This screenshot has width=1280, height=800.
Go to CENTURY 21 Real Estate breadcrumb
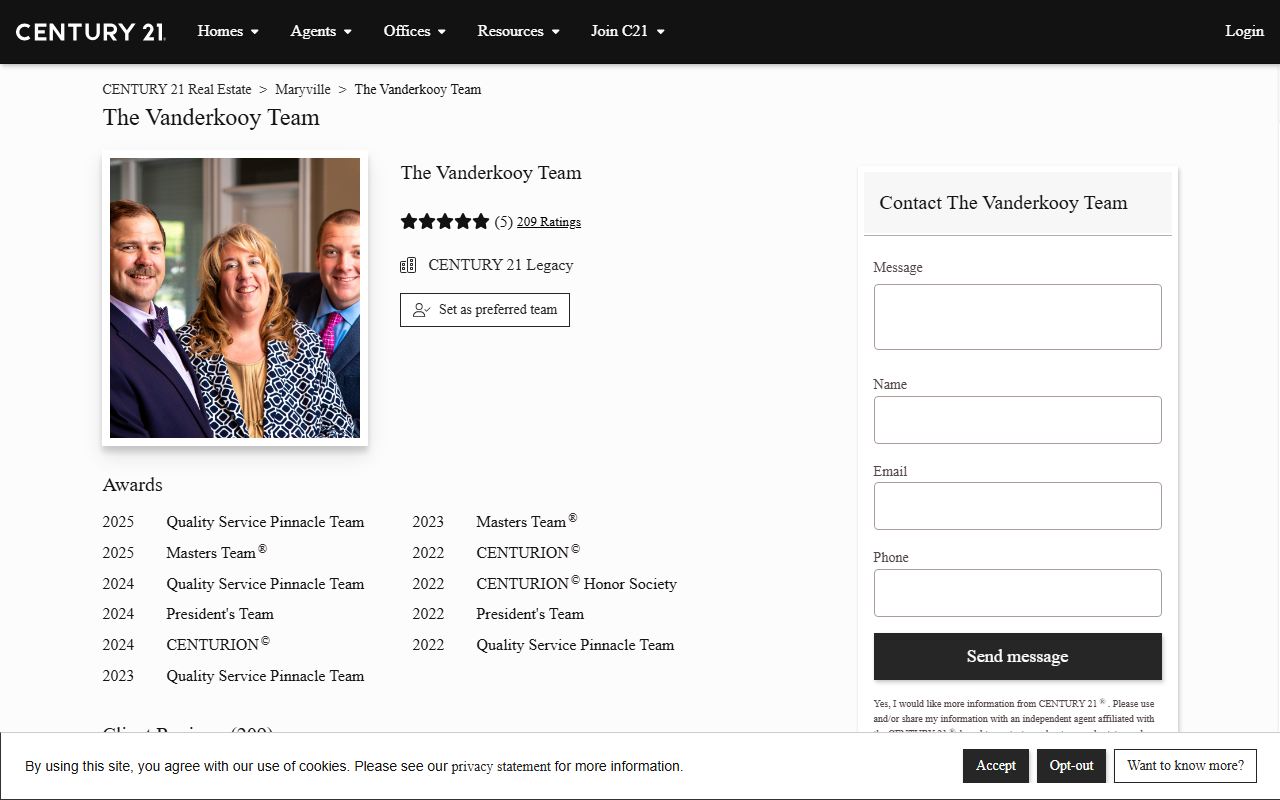point(177,89)
